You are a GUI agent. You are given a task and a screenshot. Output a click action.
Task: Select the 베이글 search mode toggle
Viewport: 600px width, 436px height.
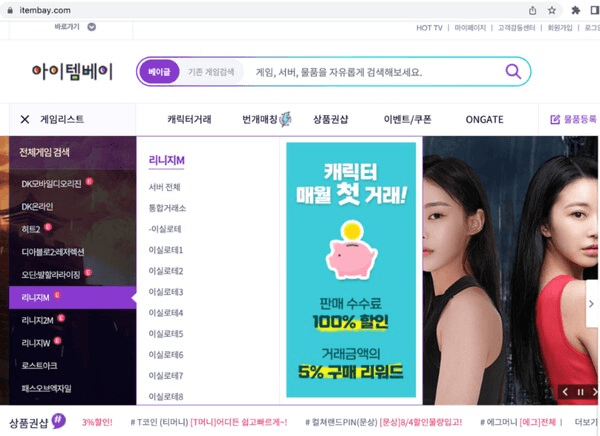pos(159,72)
